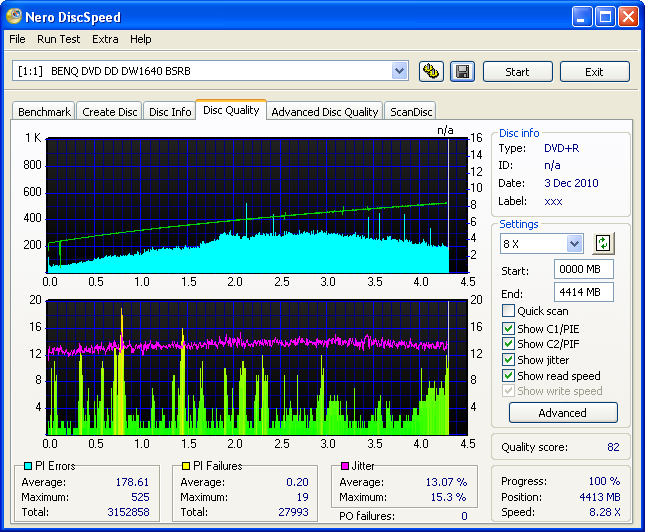Screen dimensions: 645x532
Task: Uncheck Show jitter
Action: [x=508, y=360]
